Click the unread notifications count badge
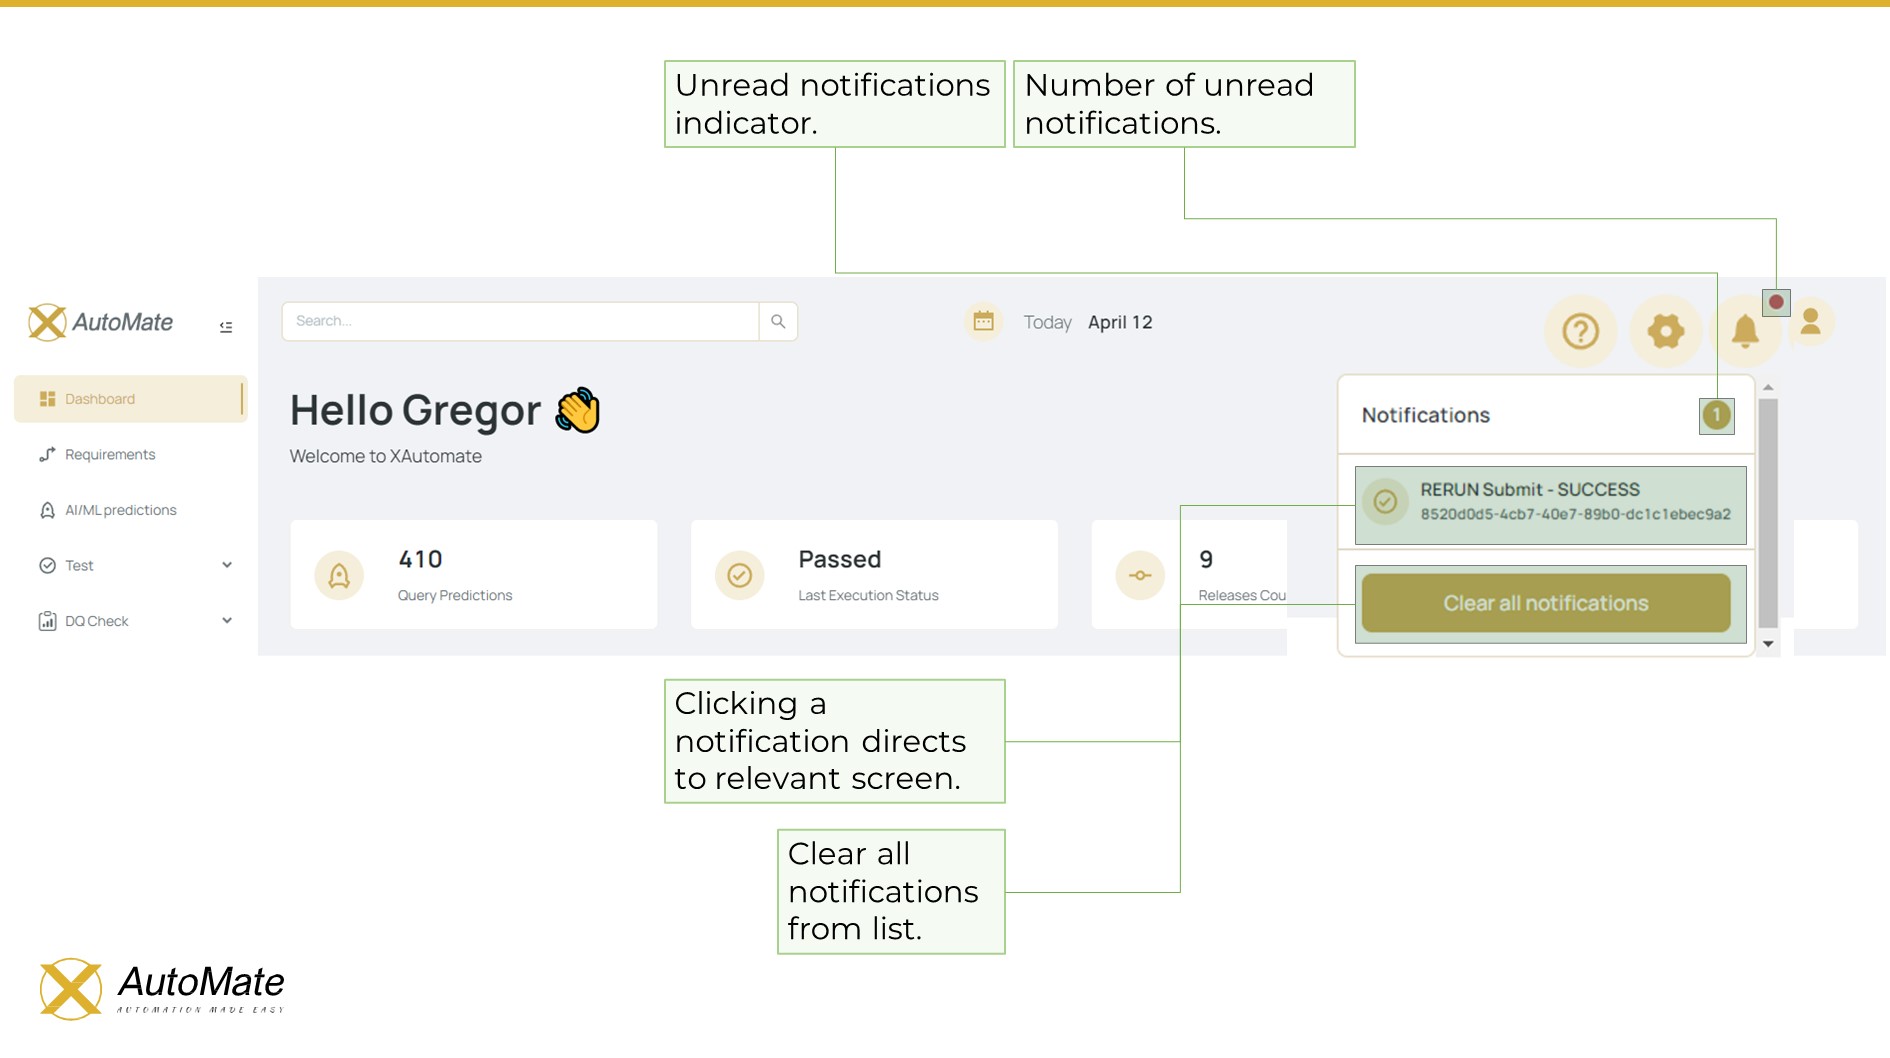The height and width of the screenshot is (1058, 1890). 1716,415
